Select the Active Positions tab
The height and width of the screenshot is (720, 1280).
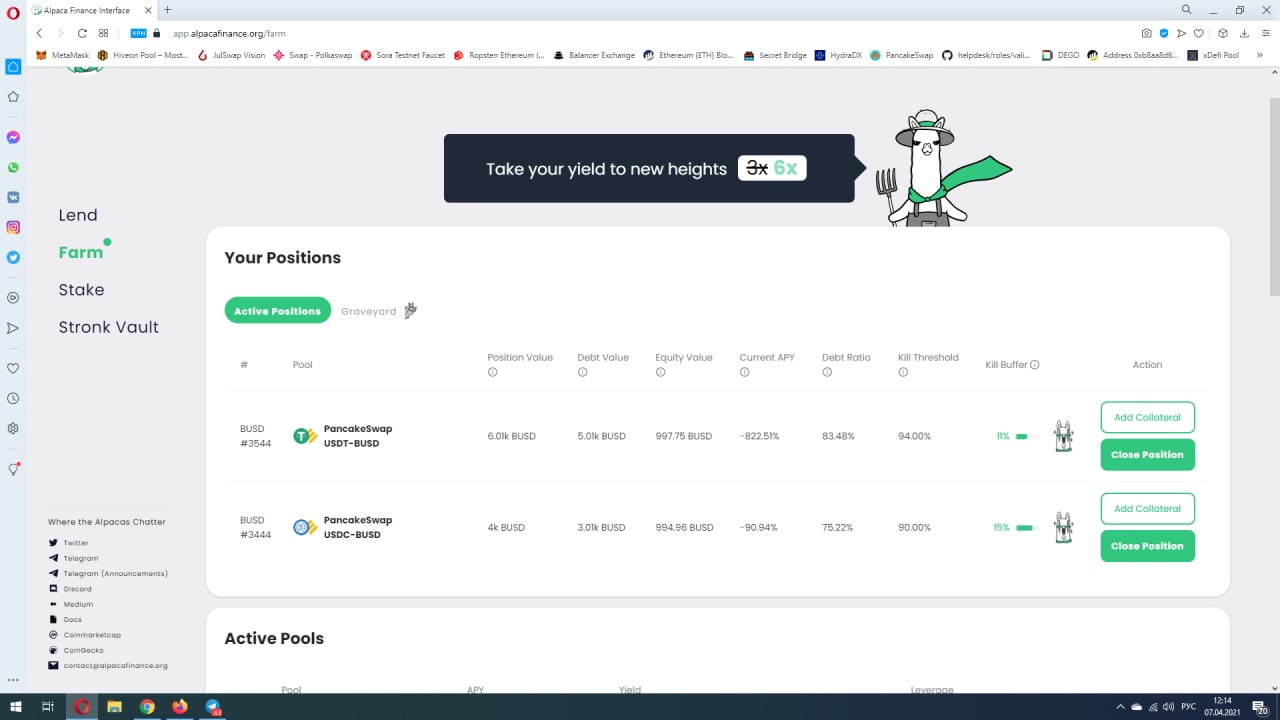click(278, 311)
